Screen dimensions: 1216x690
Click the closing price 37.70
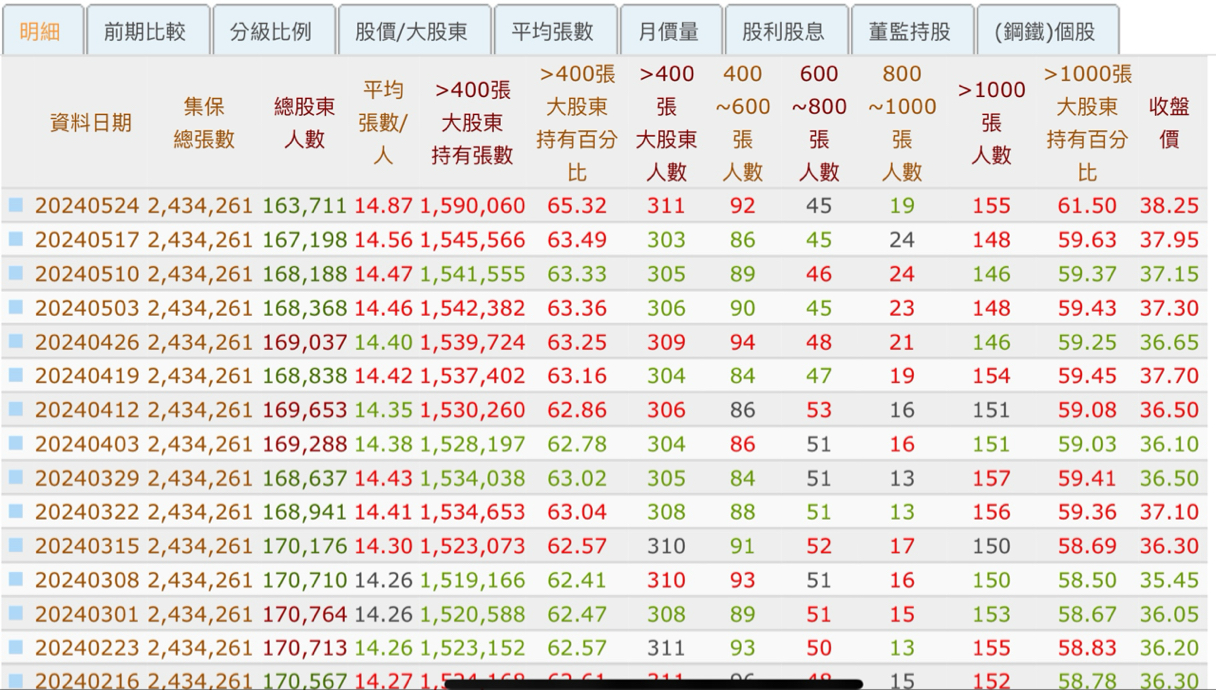click(x=1169, y=376)
